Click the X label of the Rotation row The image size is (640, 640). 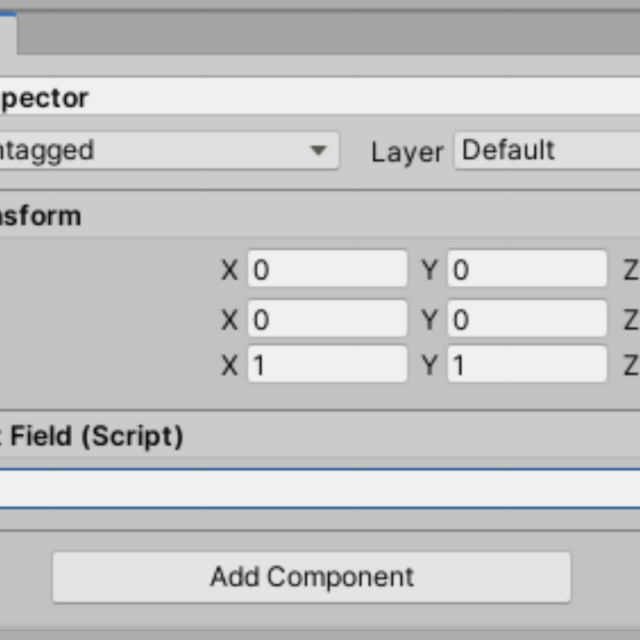pyautogui.click(x=229, y=320)
